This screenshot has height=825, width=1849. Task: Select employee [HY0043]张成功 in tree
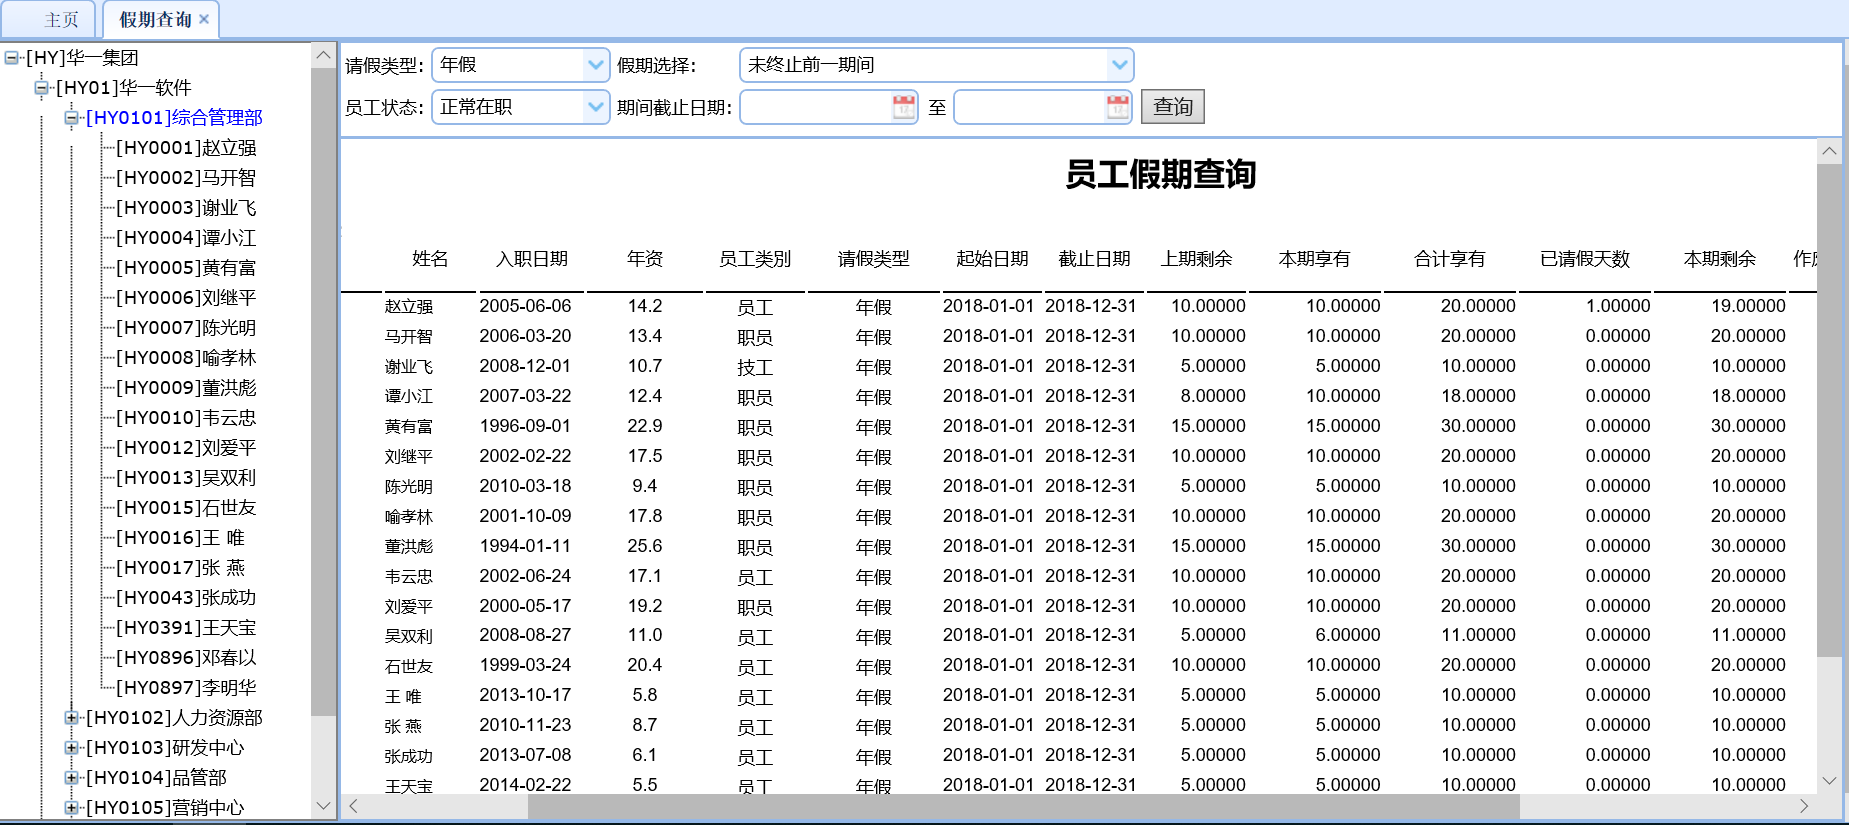186,598
